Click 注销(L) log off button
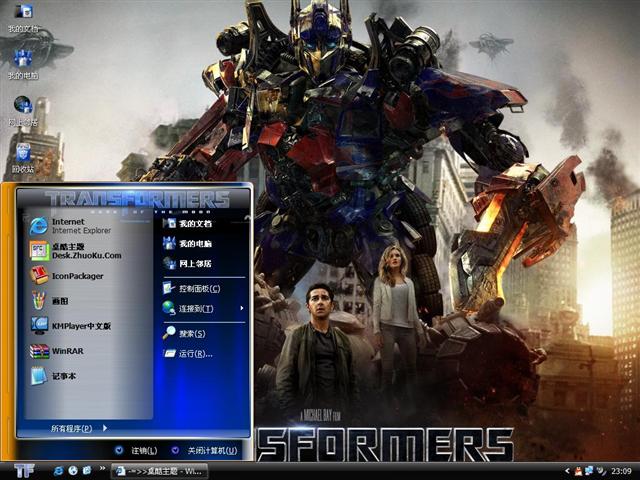 point(136,451)
